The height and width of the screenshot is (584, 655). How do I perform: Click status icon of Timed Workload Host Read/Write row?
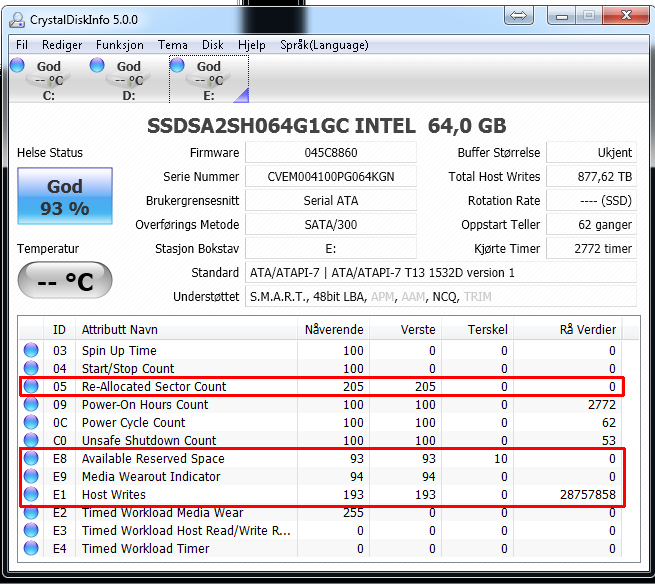point(31,530)
